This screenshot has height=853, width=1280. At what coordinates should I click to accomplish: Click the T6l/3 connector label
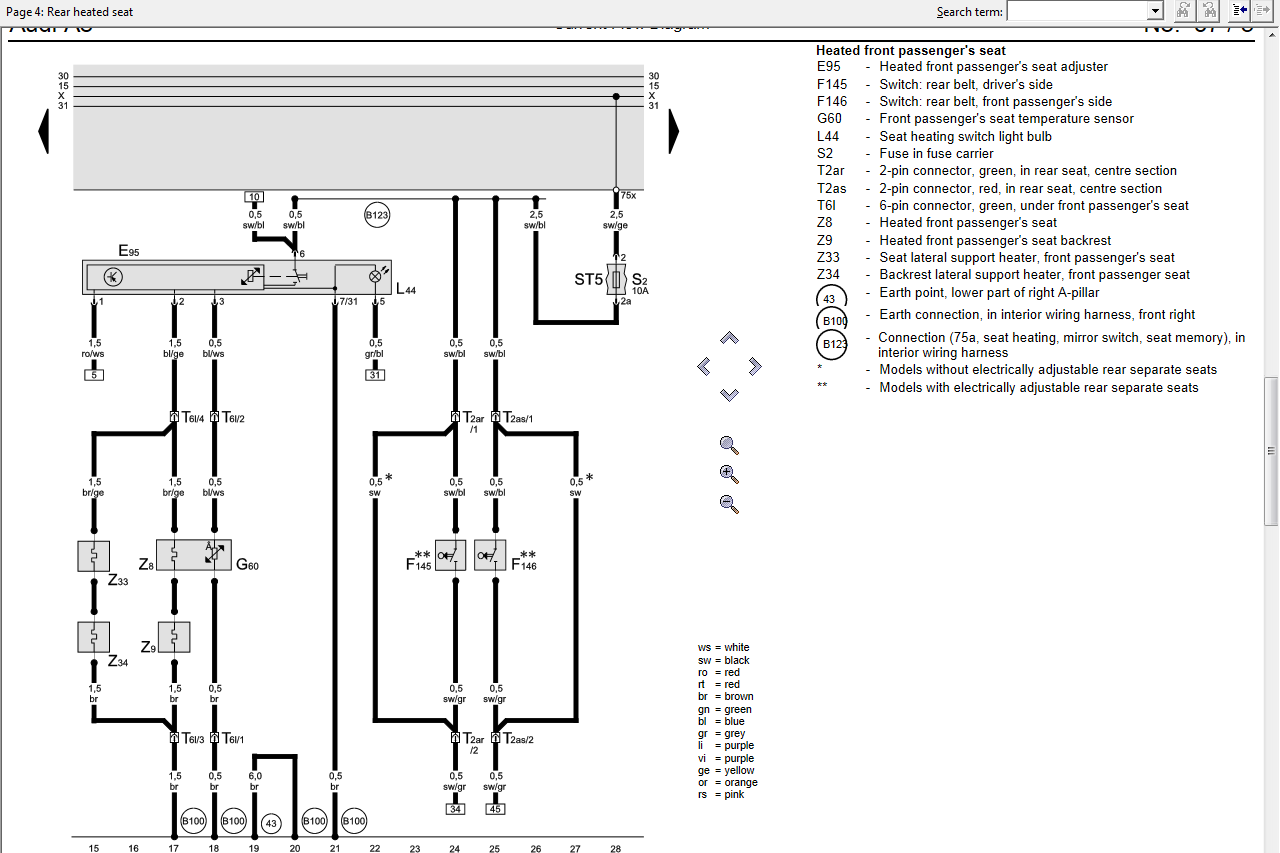pos(193,739)
